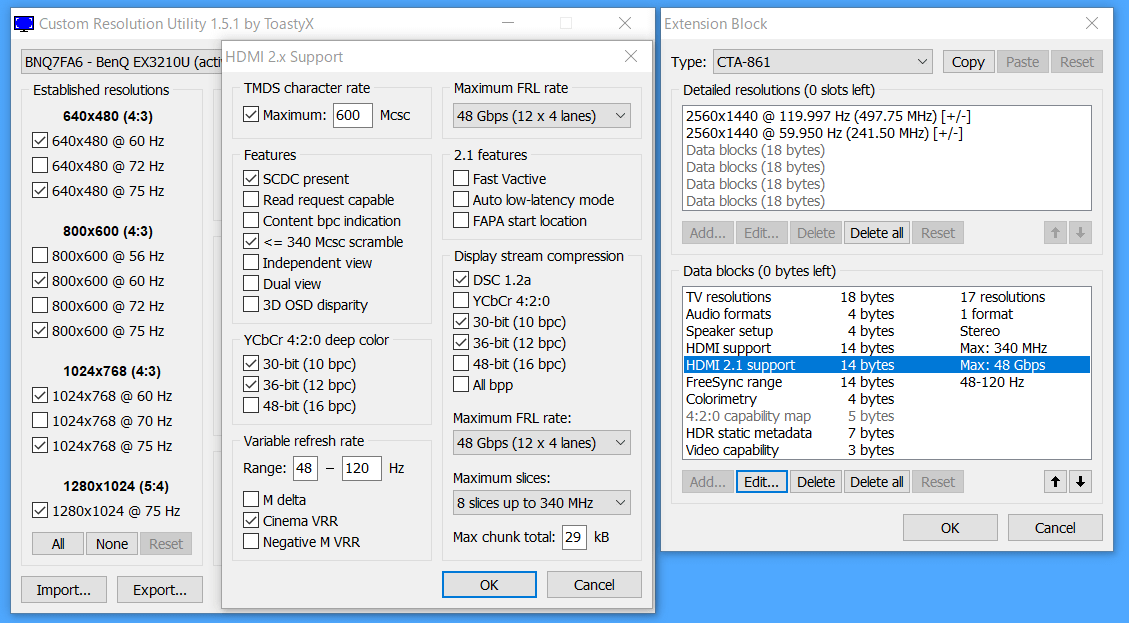Toggle 800x600 @ 56 Hz checkbox

[40, 256]
